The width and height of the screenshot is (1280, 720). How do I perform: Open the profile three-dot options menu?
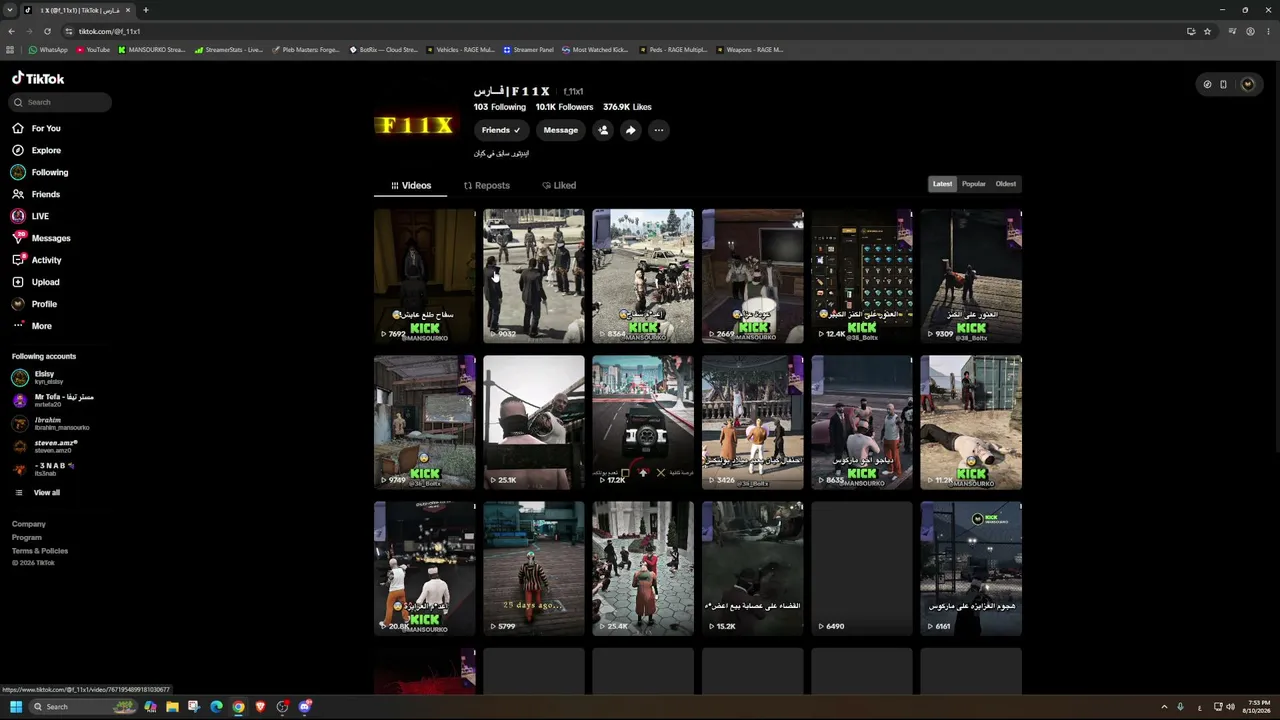click(x=658, y=130)
